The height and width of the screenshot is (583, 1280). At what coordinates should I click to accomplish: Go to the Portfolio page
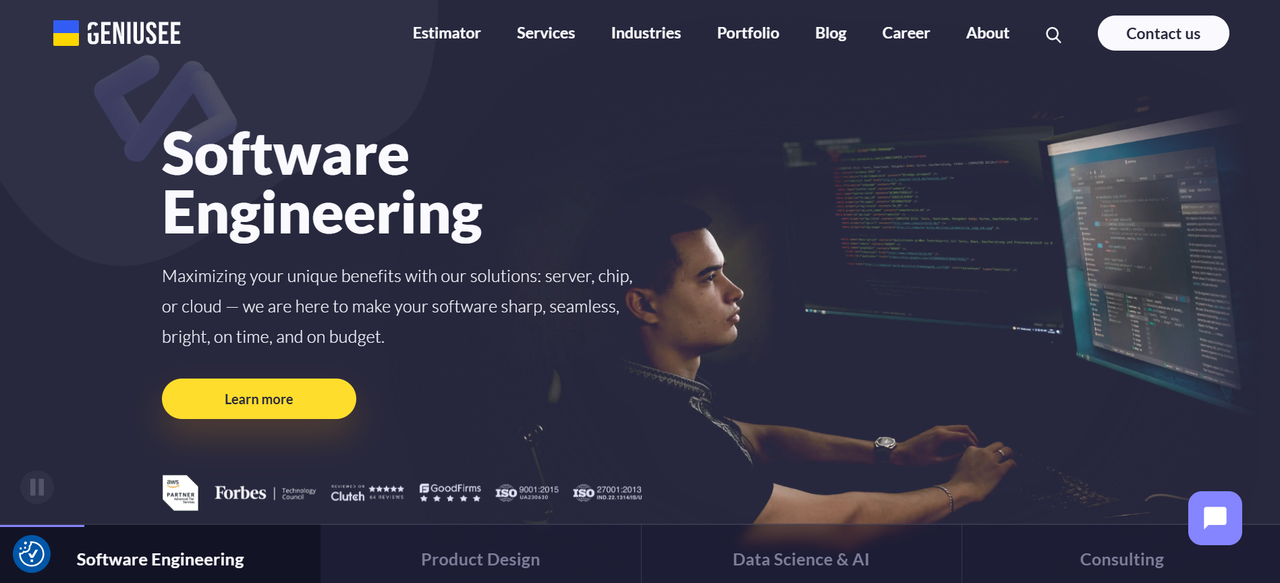[748, 33]
